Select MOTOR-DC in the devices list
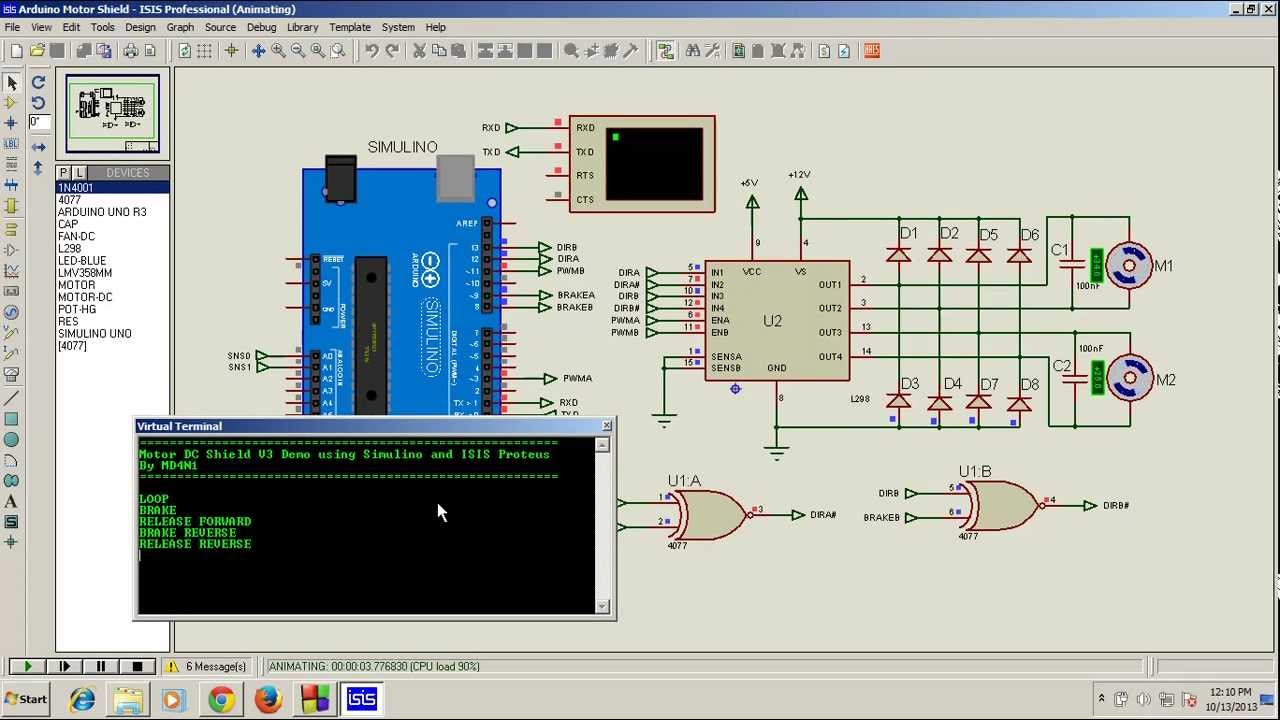This screenshot has width=1280, height=720. tap(112, 297)
